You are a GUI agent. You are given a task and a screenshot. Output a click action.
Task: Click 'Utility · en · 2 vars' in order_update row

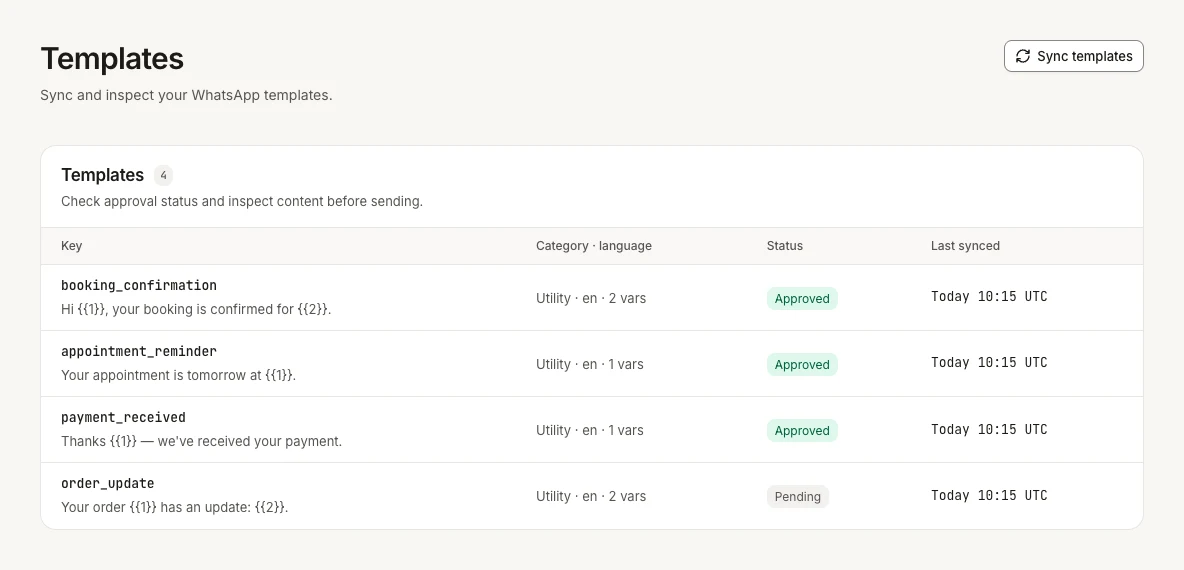click(x=591, y=497)
